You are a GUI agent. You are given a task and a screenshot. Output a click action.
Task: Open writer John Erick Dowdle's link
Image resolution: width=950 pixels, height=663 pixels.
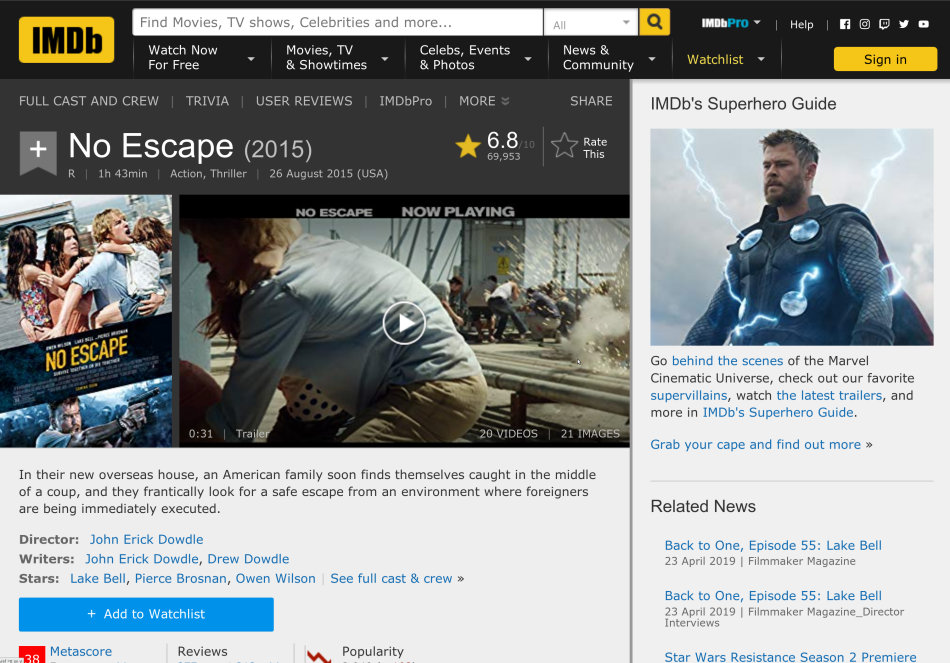coord(142,559)
